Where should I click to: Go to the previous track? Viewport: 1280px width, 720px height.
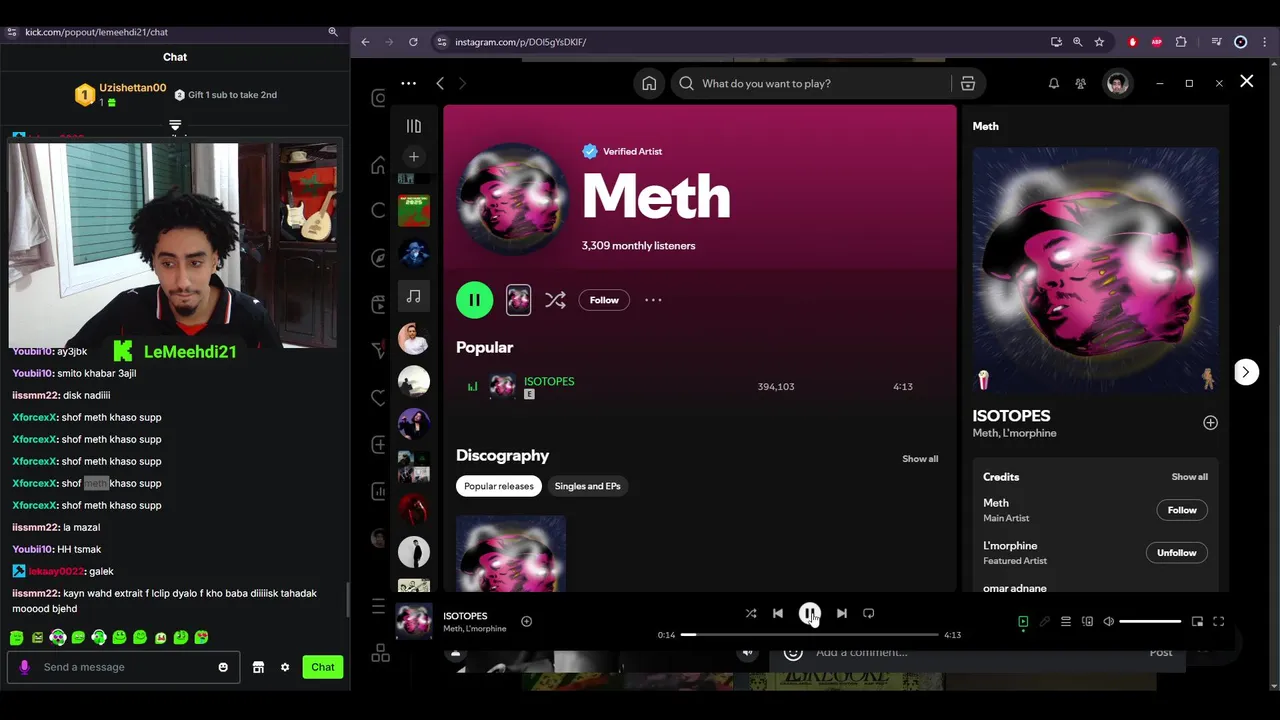778,613
